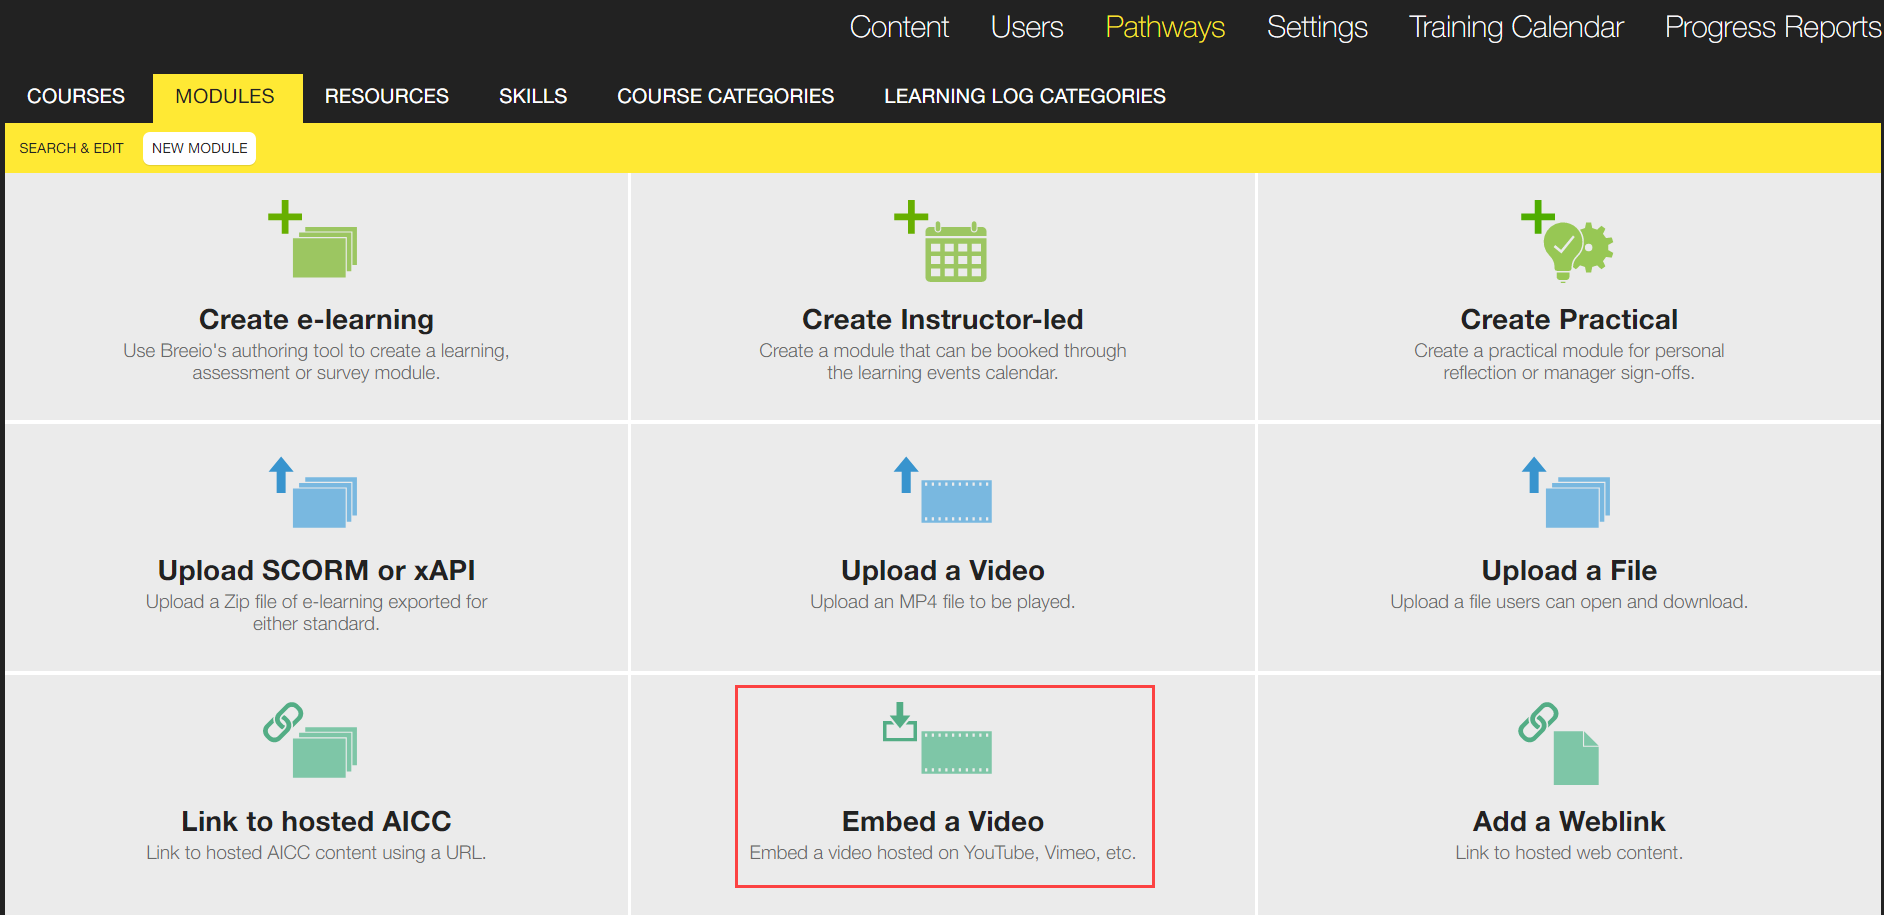Open Training Calendar in the top navigation

coord(1516,27)
